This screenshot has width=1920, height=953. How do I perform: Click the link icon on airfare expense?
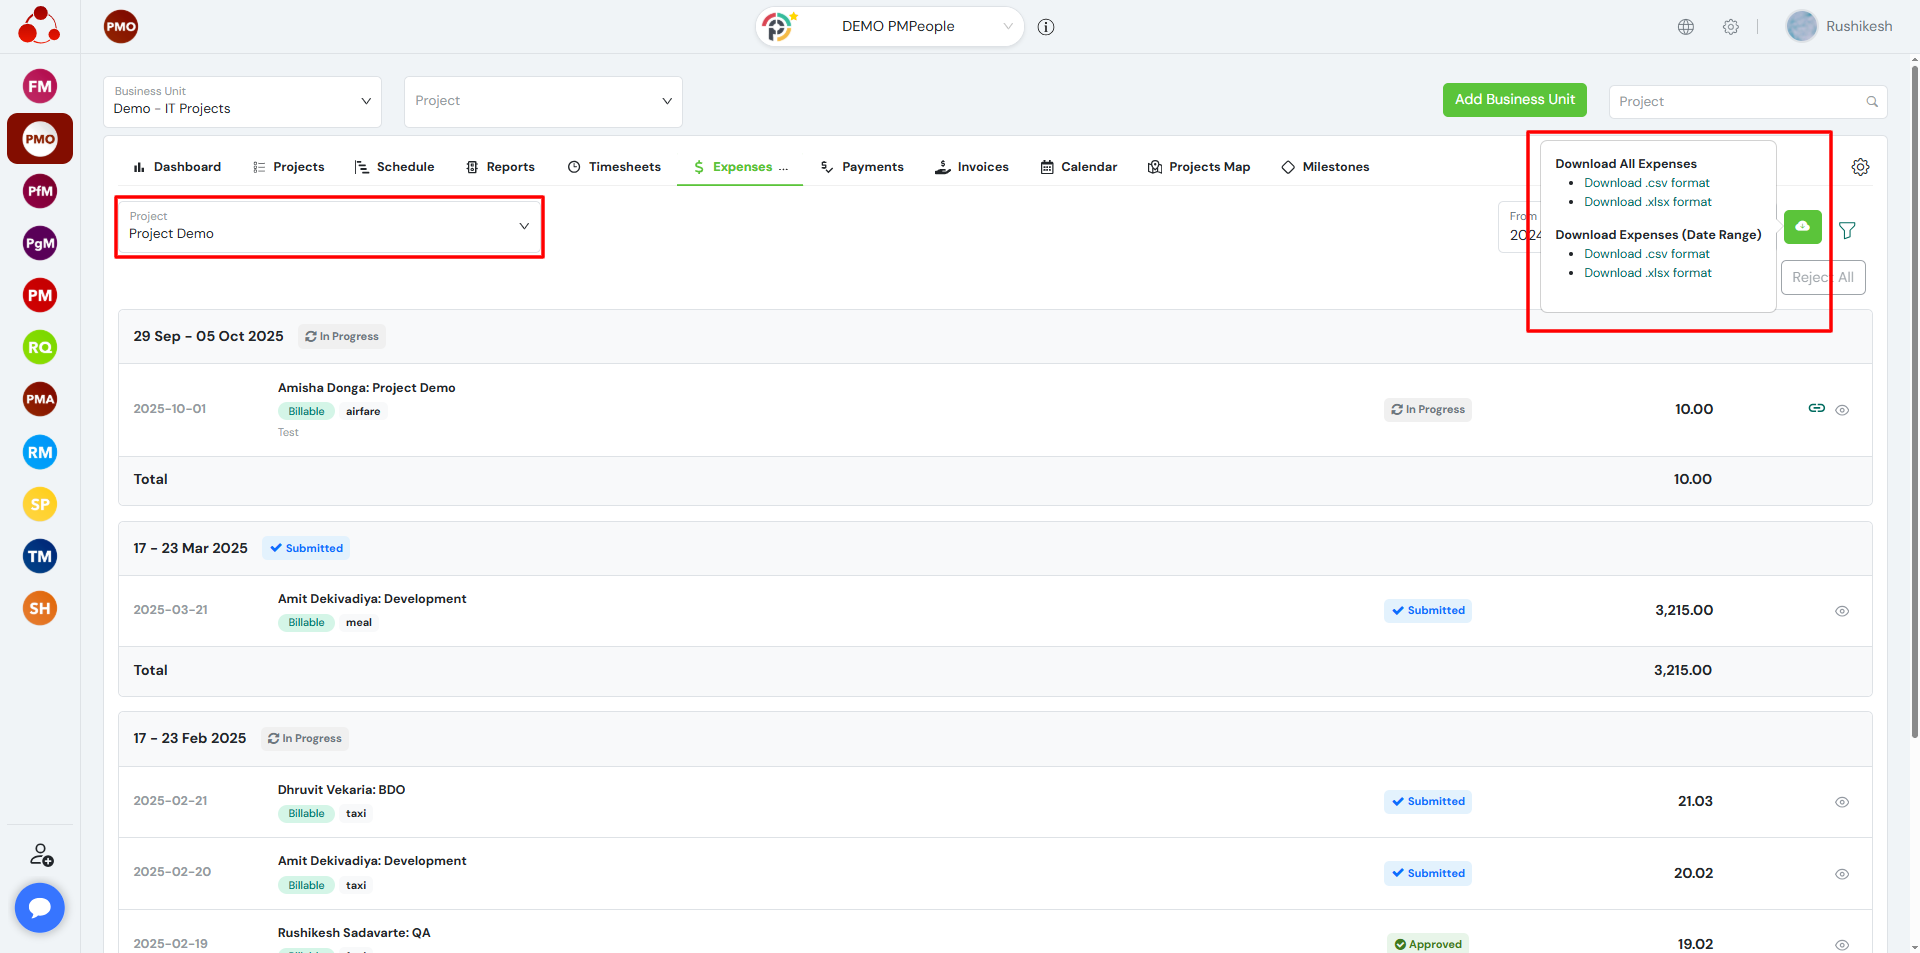pos(1816,408)
